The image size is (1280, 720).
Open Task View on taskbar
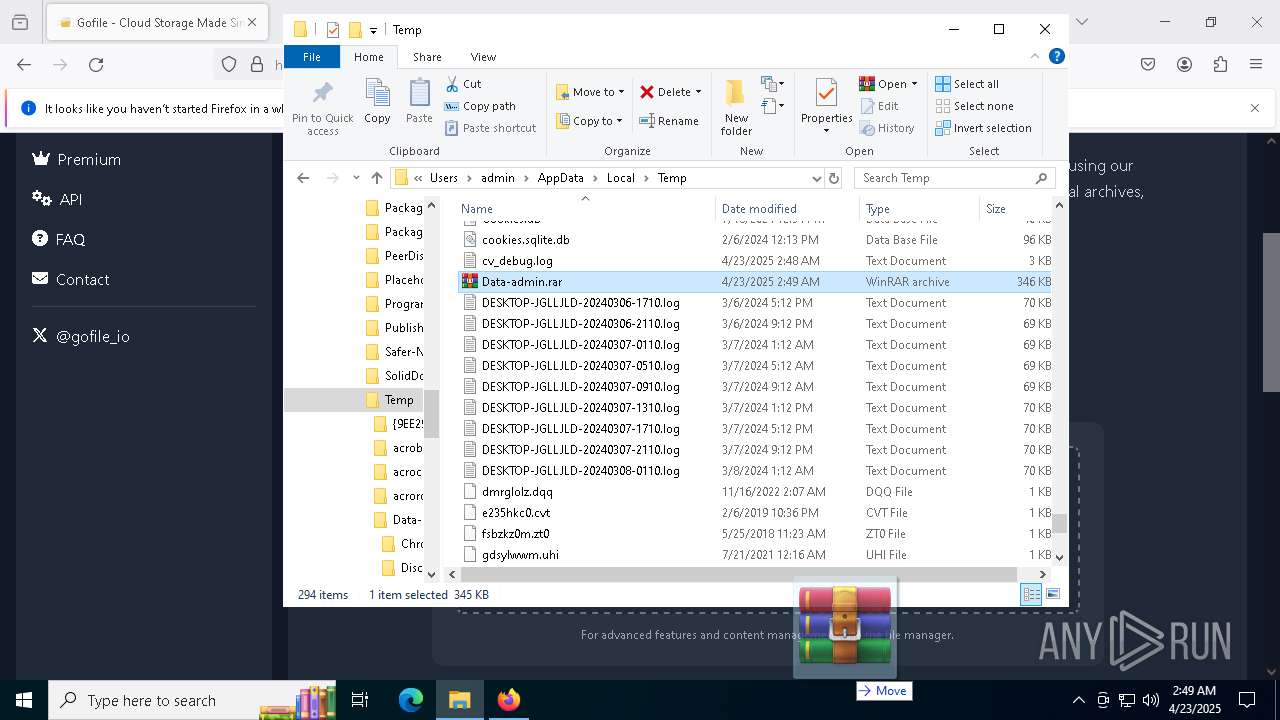point(360,700)
